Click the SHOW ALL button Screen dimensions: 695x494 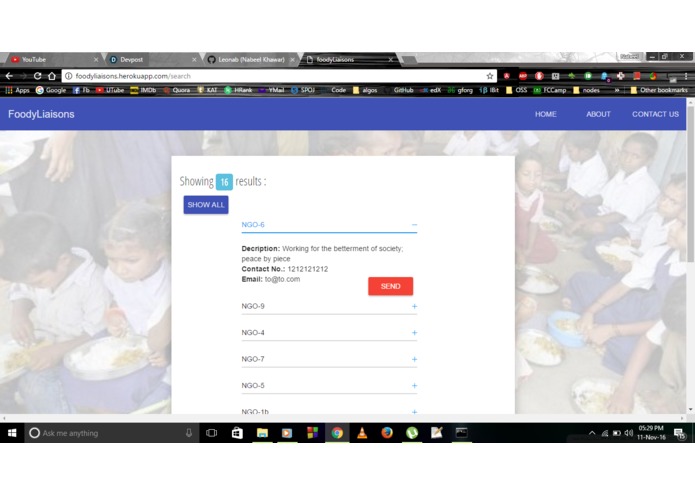[x=206, y=205]
